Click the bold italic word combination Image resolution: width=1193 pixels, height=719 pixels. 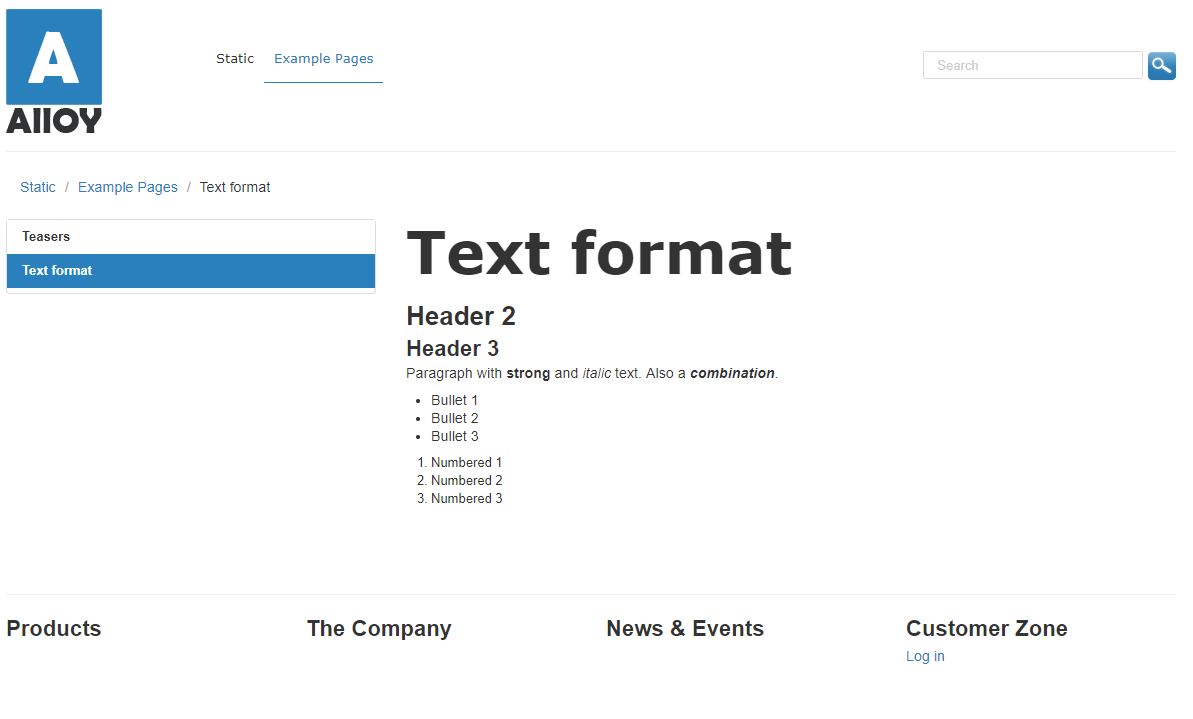732,374
